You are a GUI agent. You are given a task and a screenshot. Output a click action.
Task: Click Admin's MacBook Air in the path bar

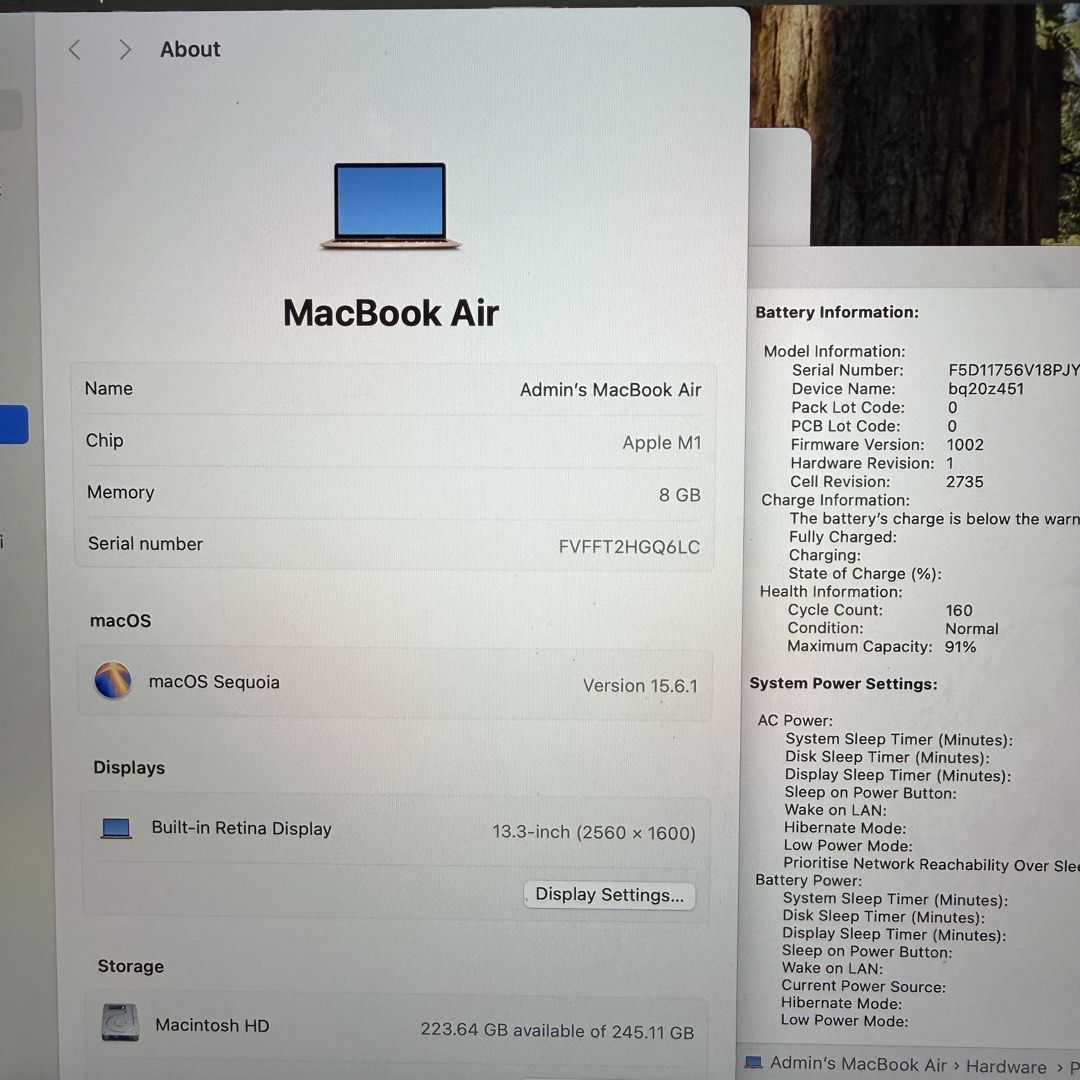click(x=858, y=1063)
